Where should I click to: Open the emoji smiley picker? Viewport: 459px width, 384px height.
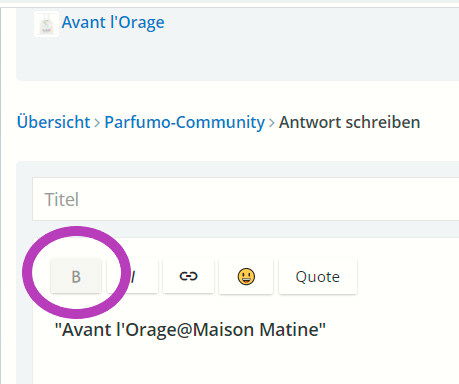coord(246,276)
